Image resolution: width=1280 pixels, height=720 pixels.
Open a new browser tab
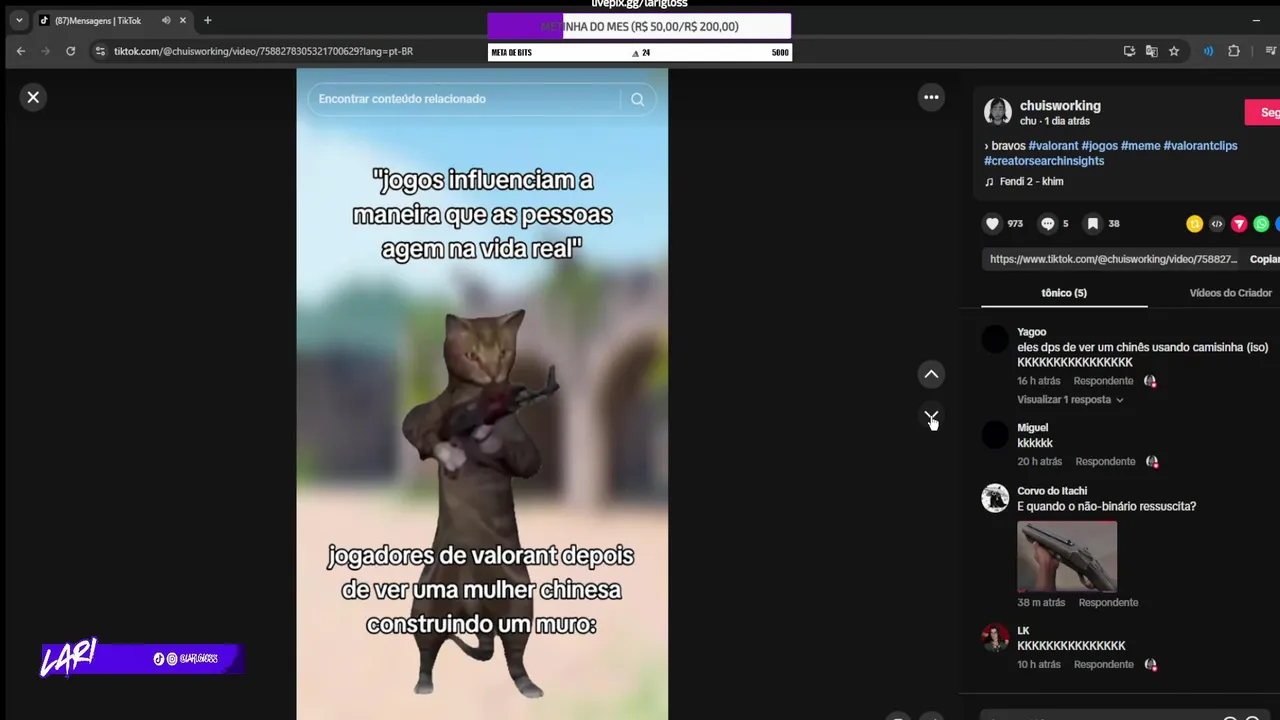[x=207, y=20]
